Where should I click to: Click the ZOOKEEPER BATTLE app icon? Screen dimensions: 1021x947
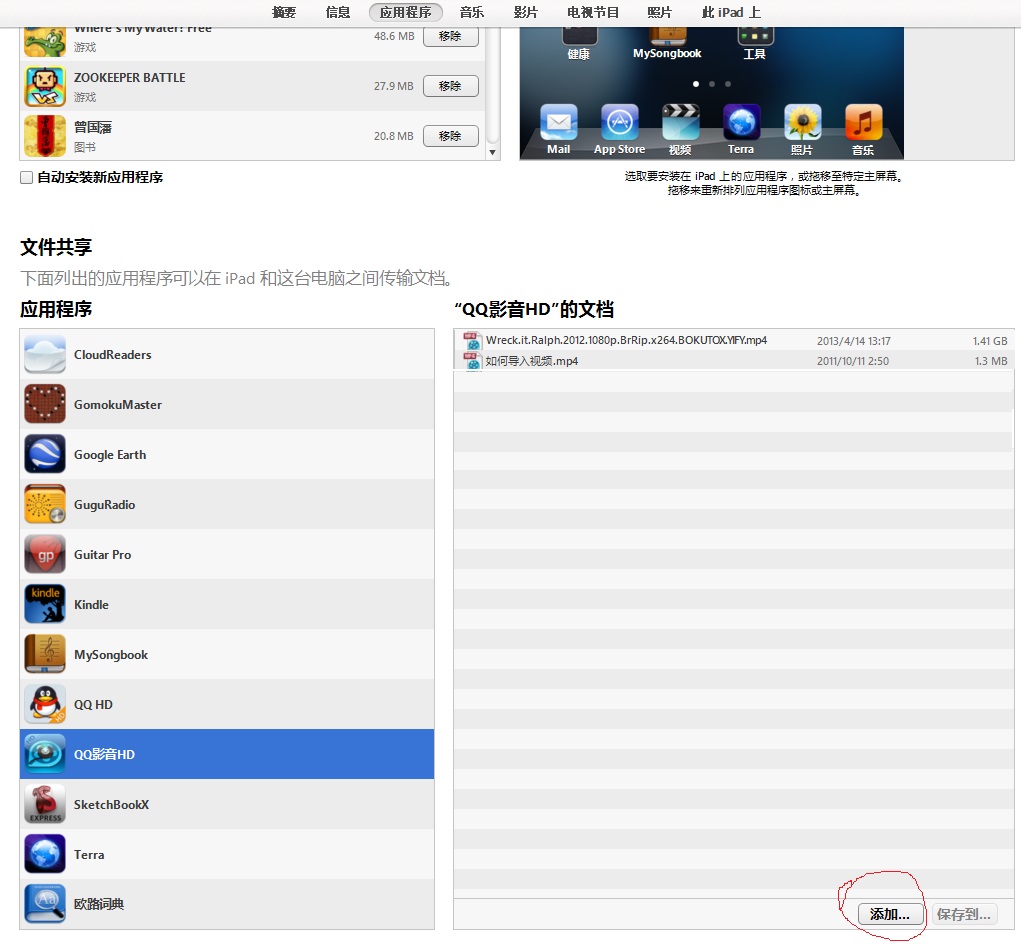[x=45, y=86]
